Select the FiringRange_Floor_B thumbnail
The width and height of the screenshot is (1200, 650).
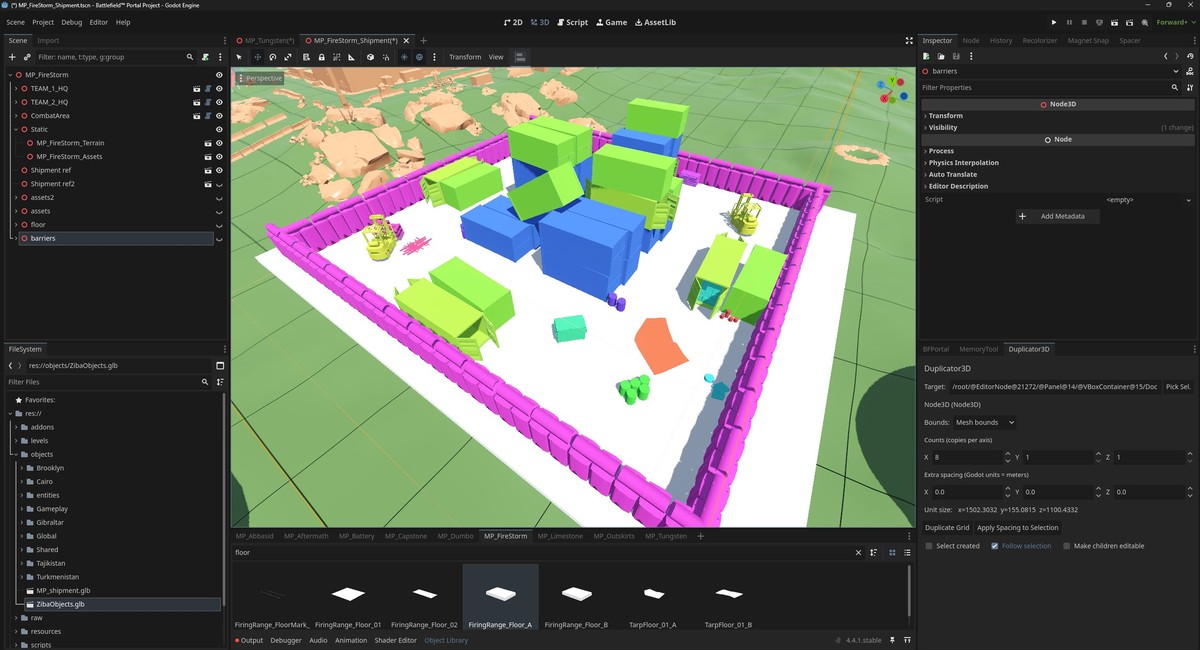576,597
